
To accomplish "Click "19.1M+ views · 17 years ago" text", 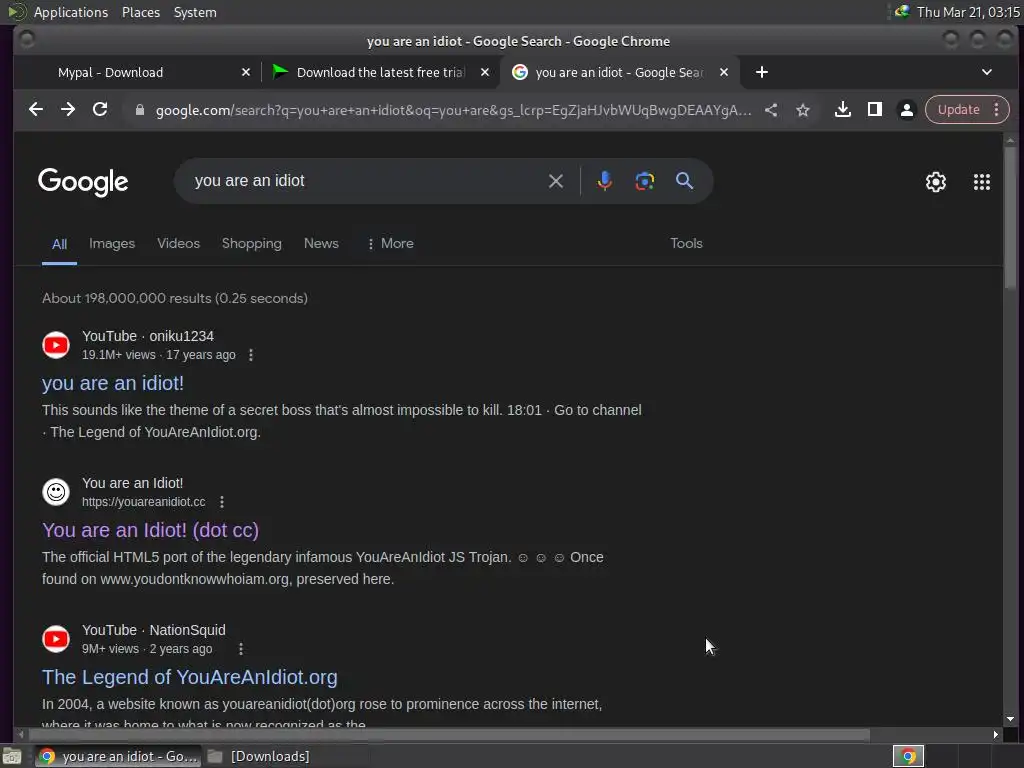I will [159, 355].
